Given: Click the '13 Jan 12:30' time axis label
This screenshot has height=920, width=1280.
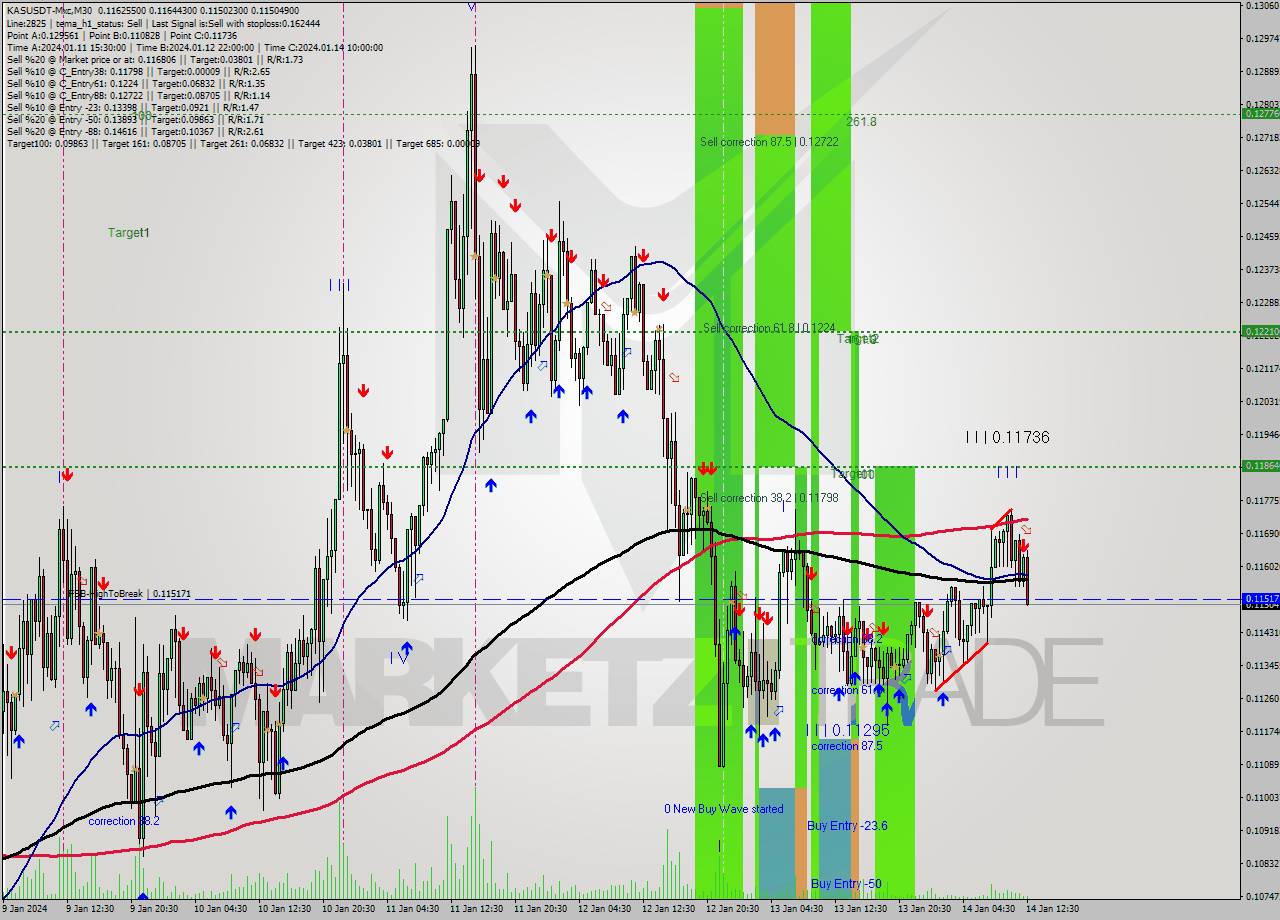Looking at the screenshot, I should click(x=861, y=909).
